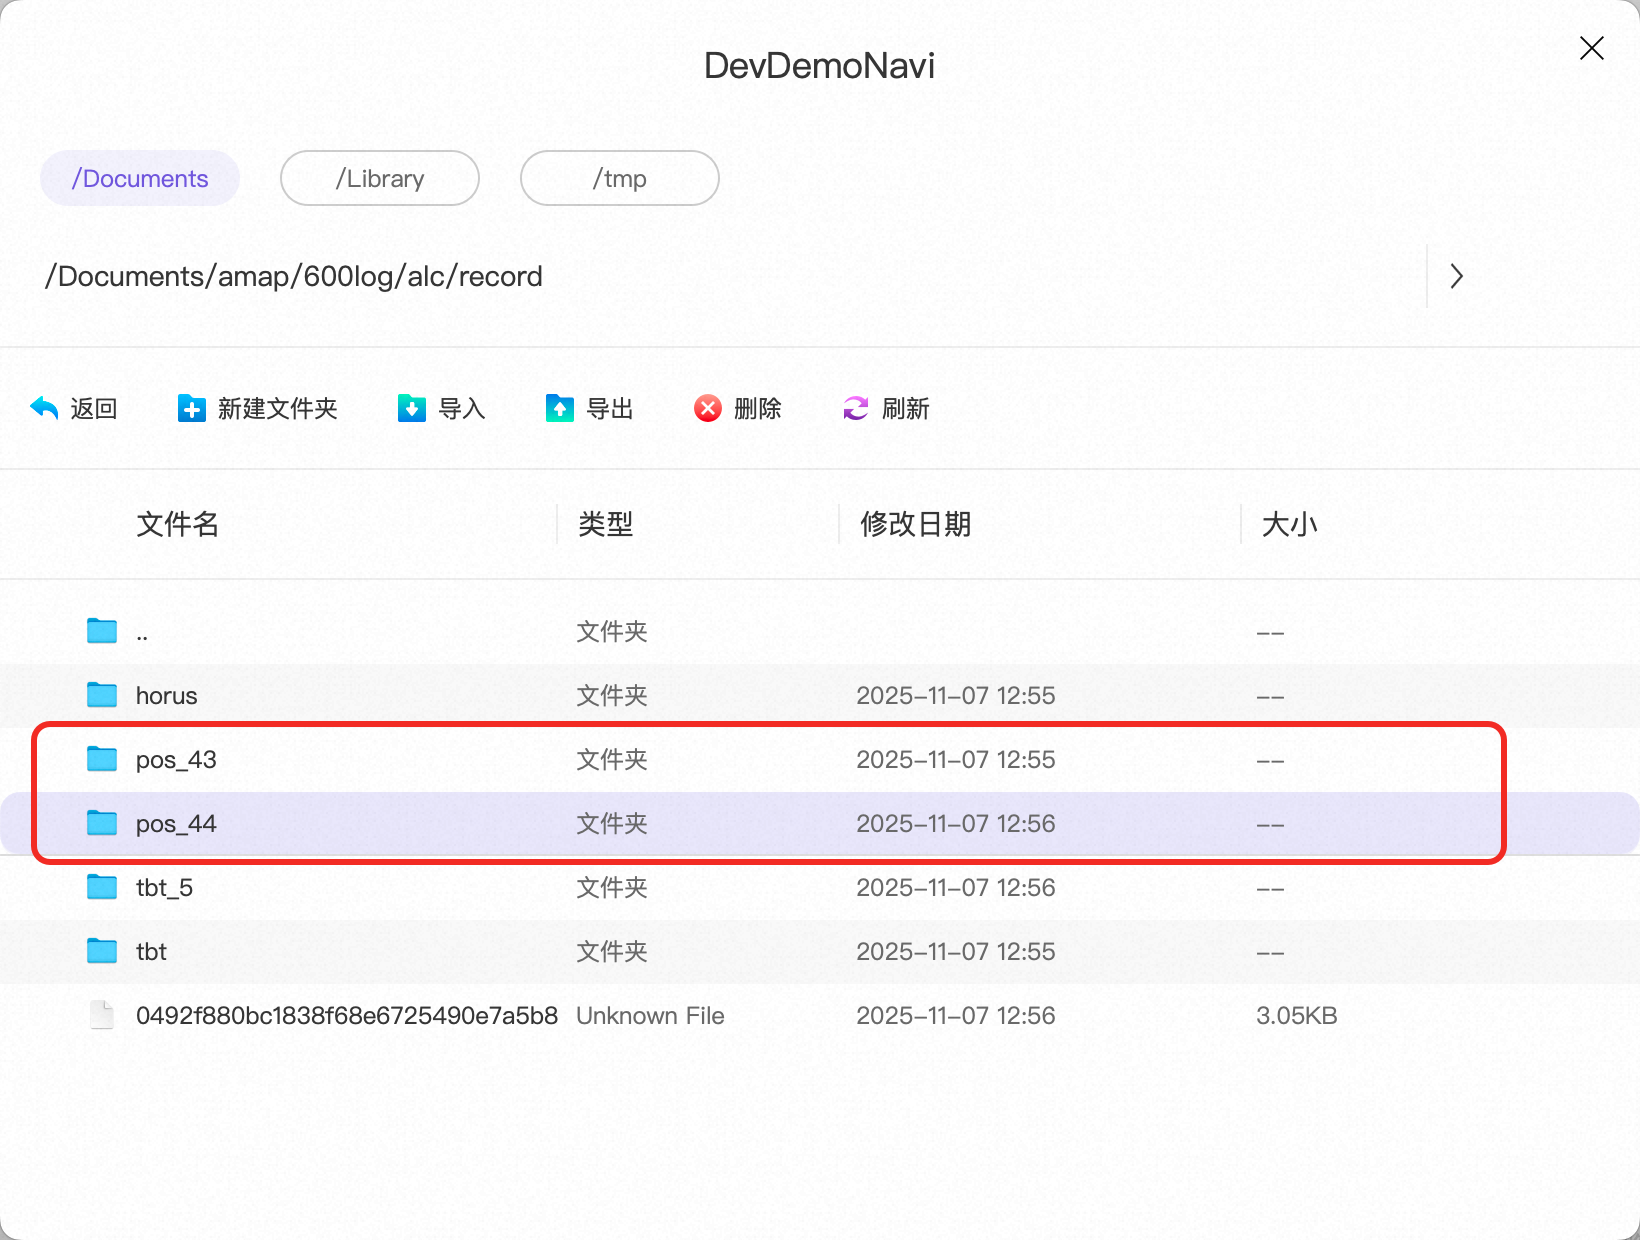Click the red delete X icon
The width and height of the screenshot is (1640, 1240).
[x=708, y=408]
